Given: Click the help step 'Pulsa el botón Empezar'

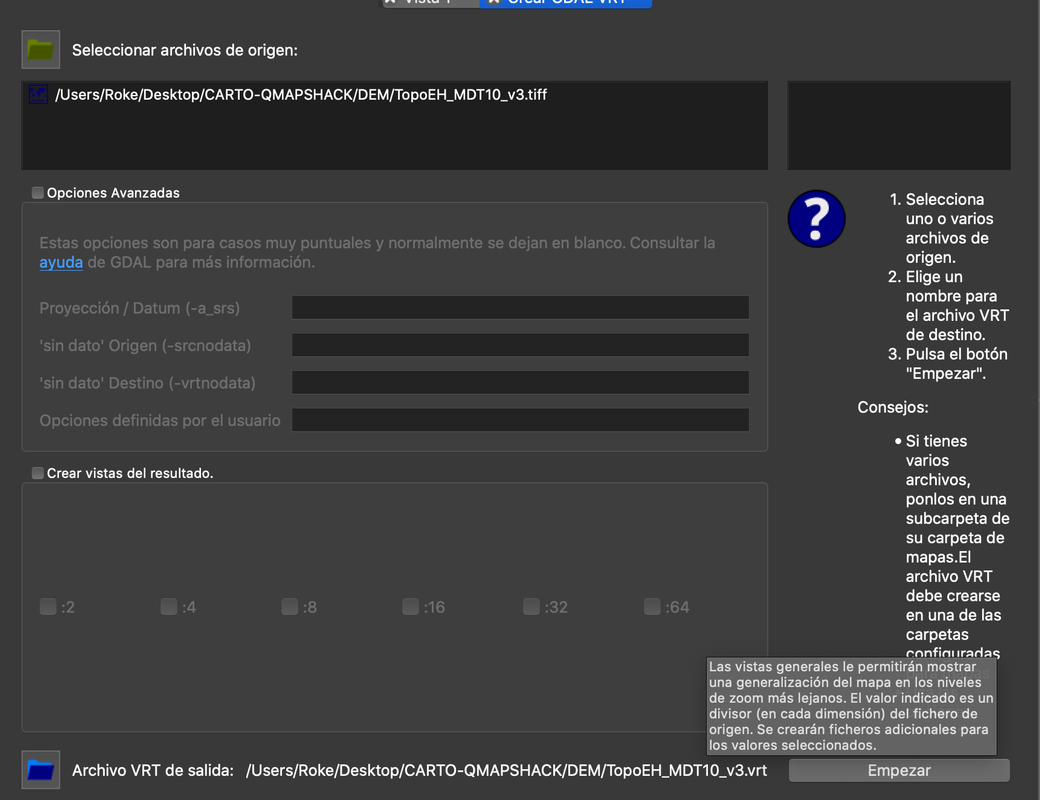Looking at the screenshot, I should coord(956,364).
